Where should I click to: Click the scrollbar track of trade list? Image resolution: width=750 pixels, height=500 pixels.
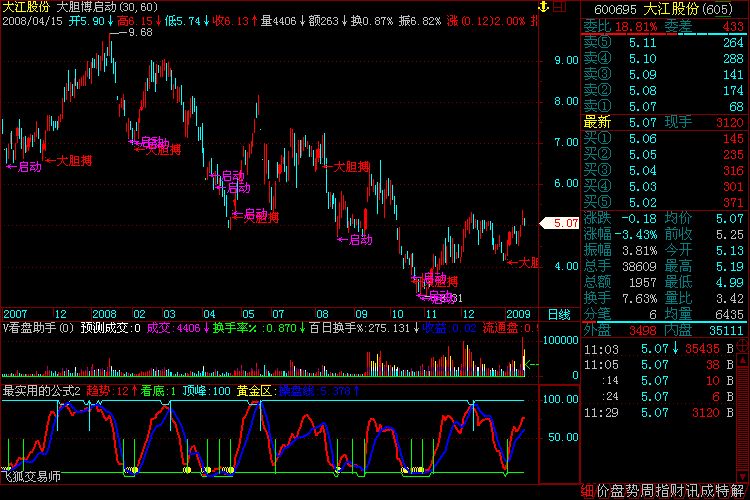742,419
